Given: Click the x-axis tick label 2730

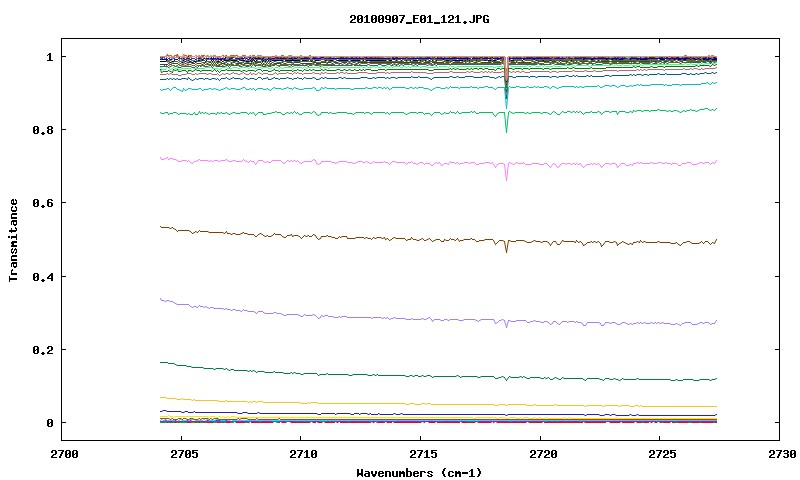Looking at the screenshot, I should tap(782, 454).
